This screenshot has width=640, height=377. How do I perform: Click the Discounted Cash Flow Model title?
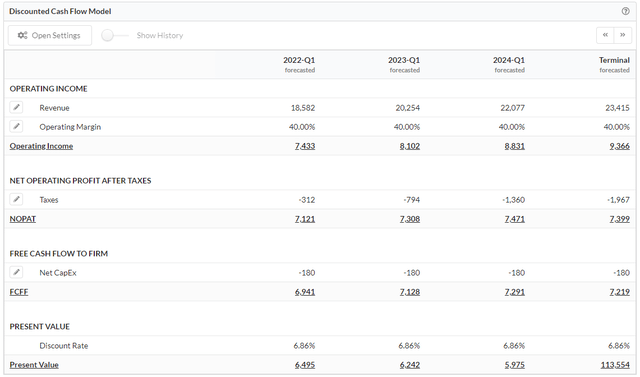click(60, 11)
